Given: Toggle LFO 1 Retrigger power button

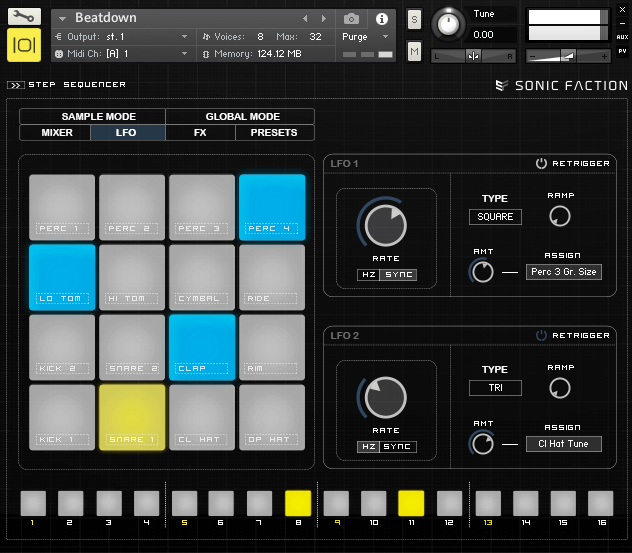Looking at the screenshot, I should point(541,164).
